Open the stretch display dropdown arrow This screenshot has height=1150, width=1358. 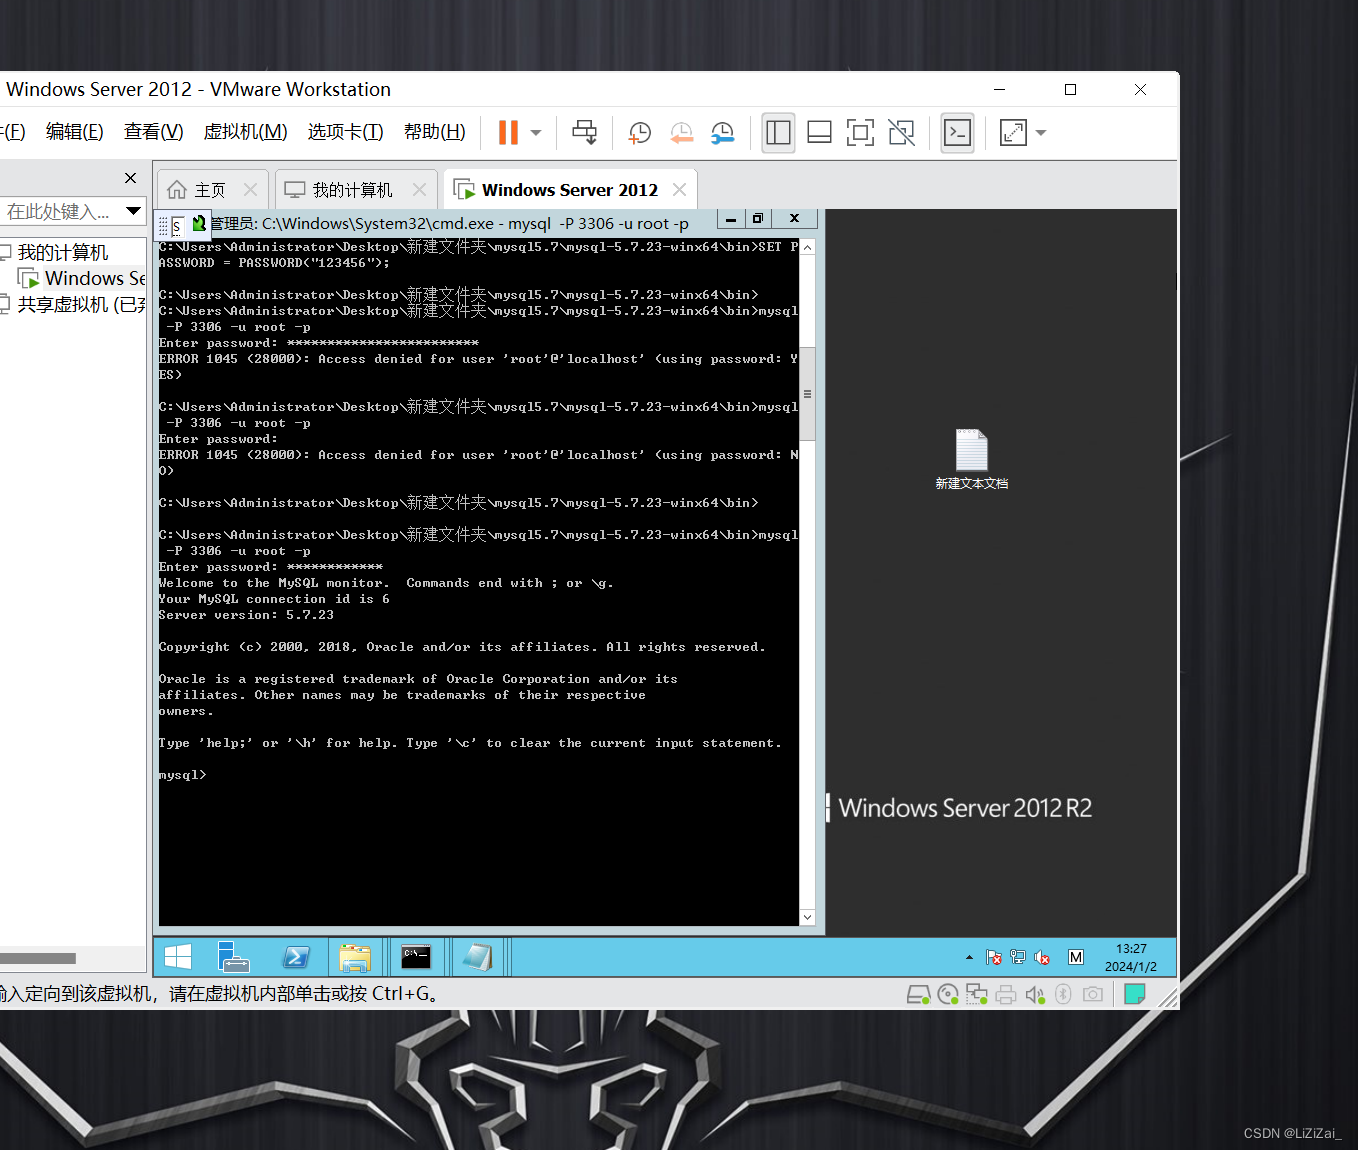point(1041,132)
